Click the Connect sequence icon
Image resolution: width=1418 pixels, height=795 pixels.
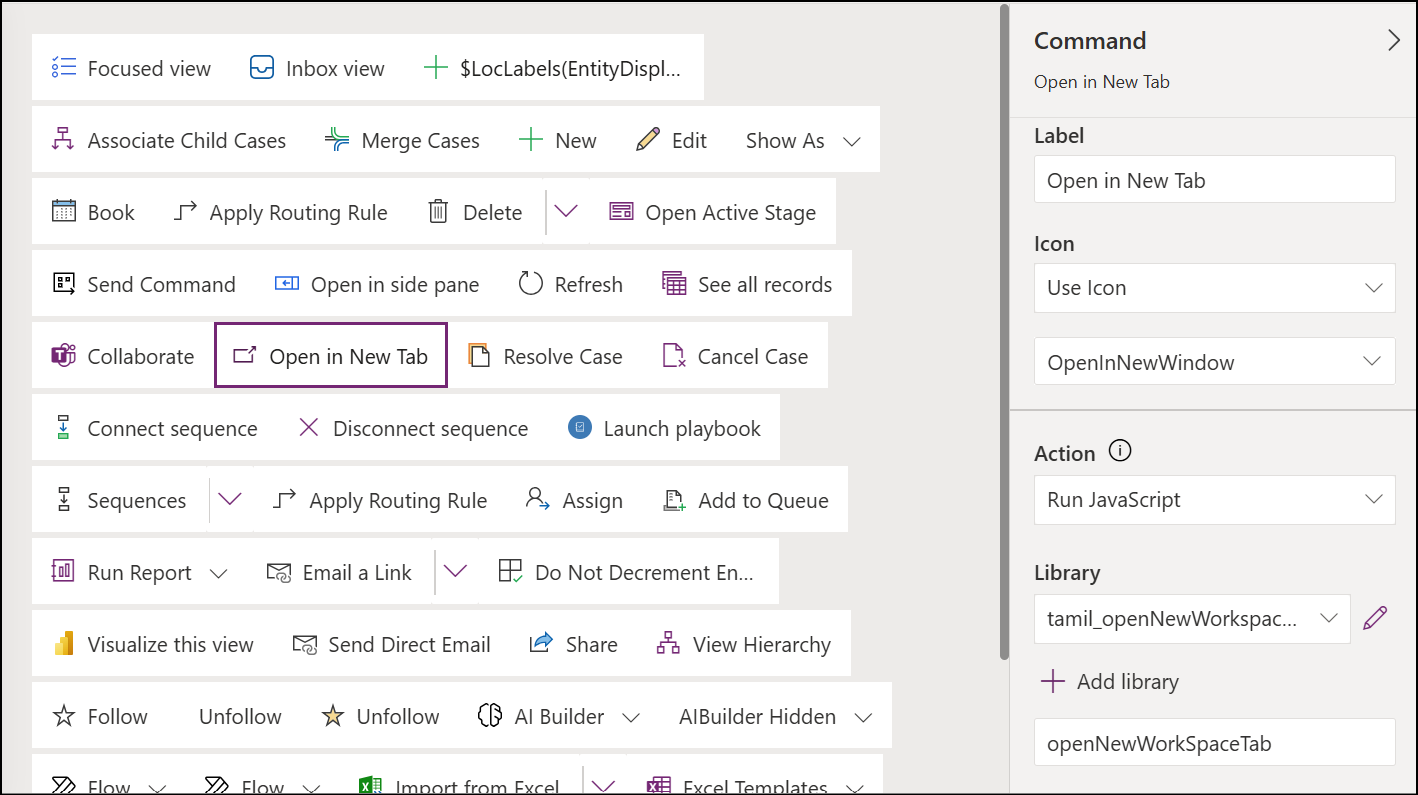coord(64,428)
